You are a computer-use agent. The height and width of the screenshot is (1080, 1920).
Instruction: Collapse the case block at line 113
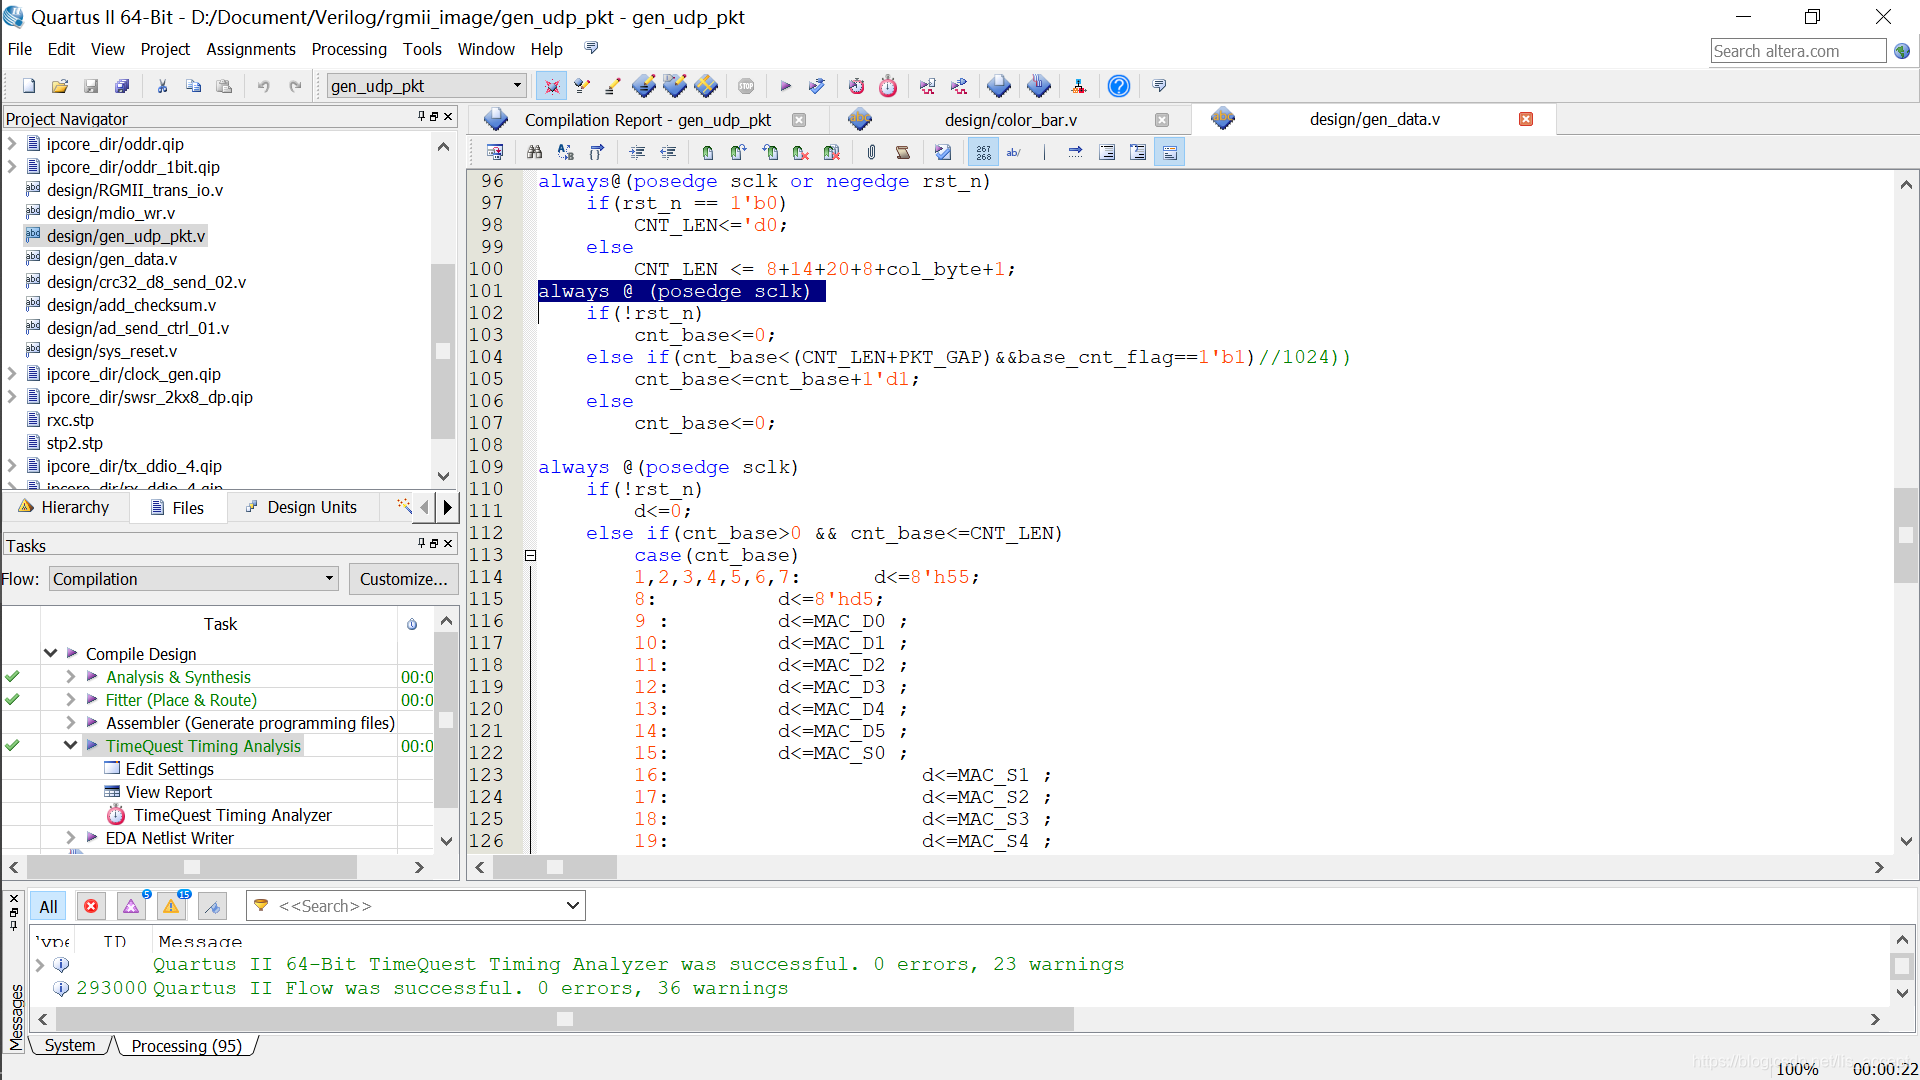click(x=531, y=555)
